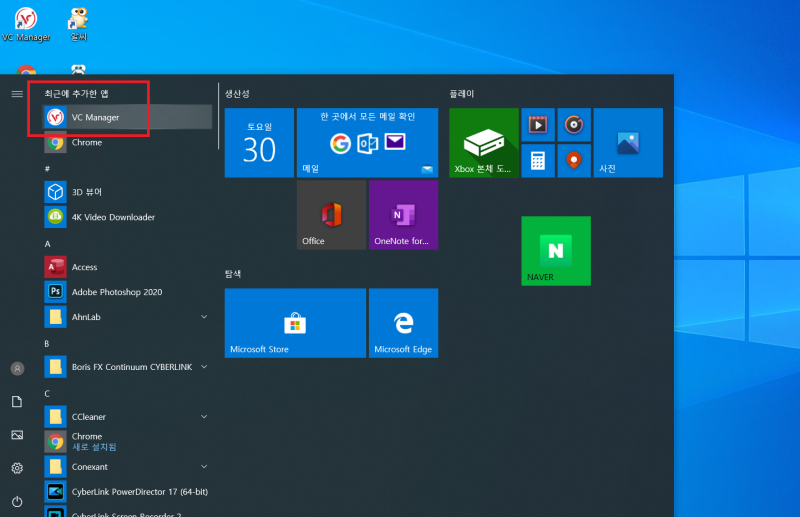Launch 4K Video Downloader

coord(128,217)
